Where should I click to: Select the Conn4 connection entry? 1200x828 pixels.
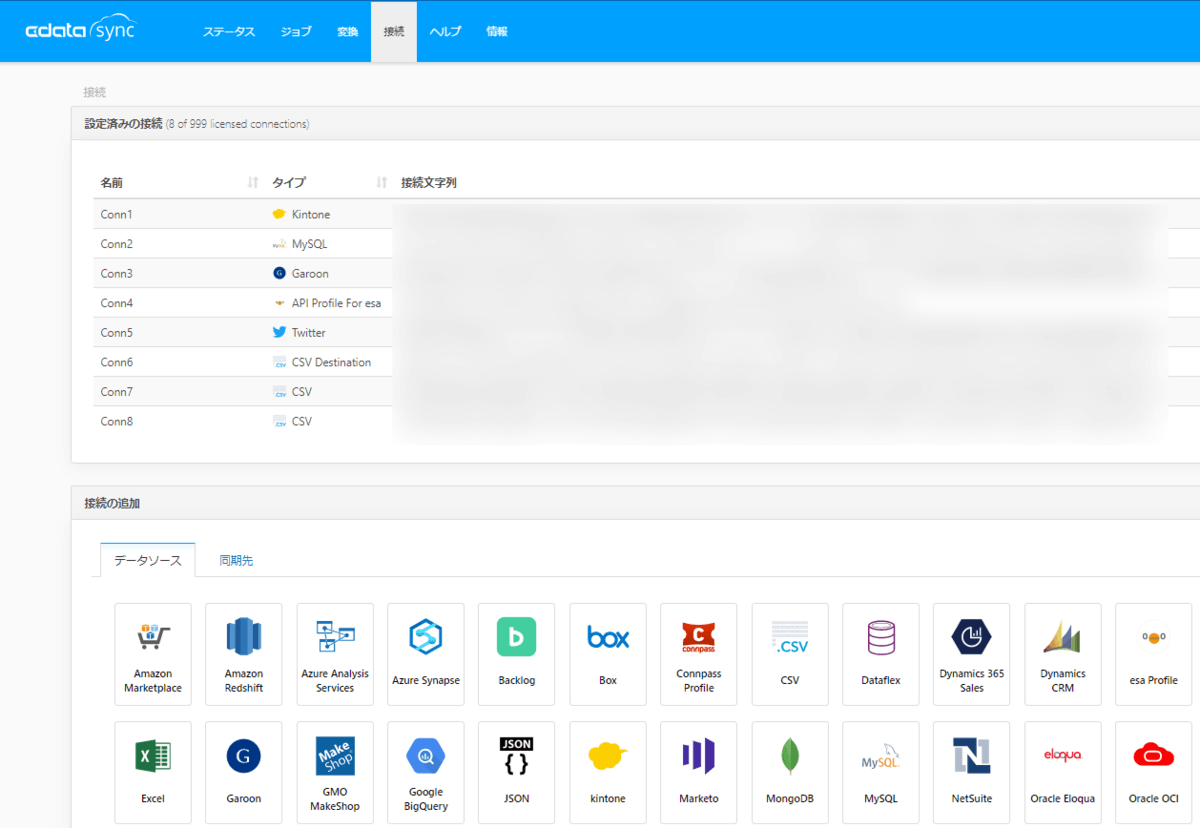[647, 303]
